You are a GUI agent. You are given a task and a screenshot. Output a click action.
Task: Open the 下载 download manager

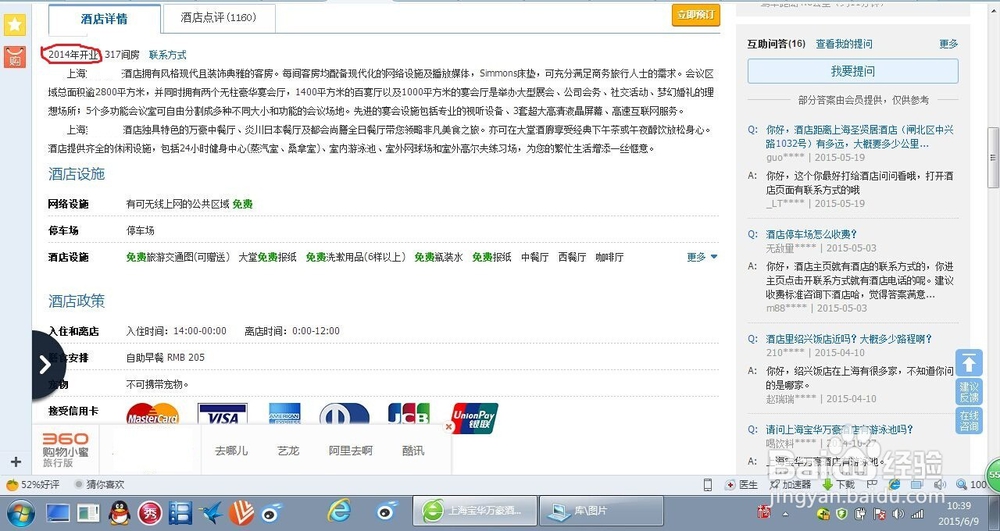point(839,484)
